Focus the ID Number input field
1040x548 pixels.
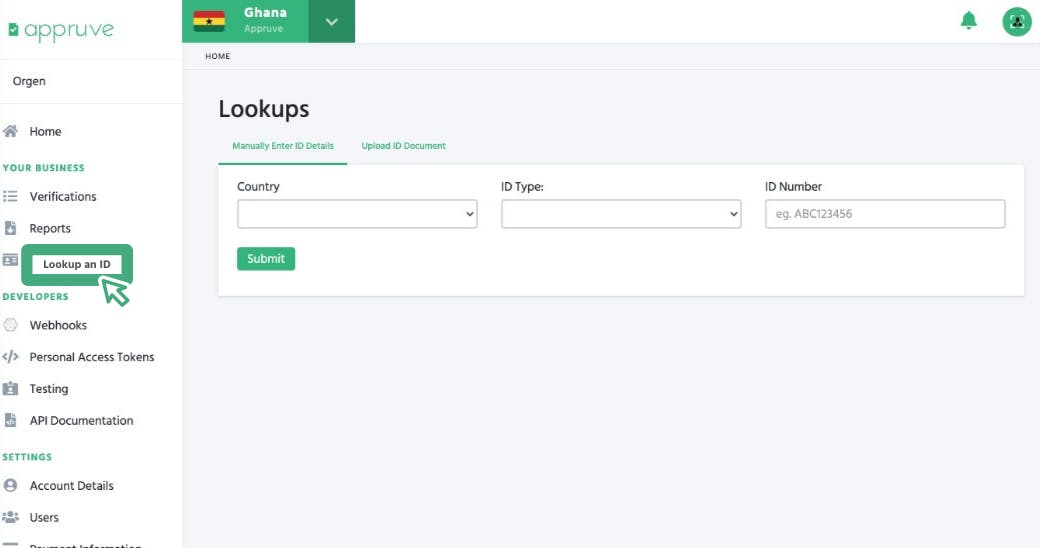click(885, 214)
